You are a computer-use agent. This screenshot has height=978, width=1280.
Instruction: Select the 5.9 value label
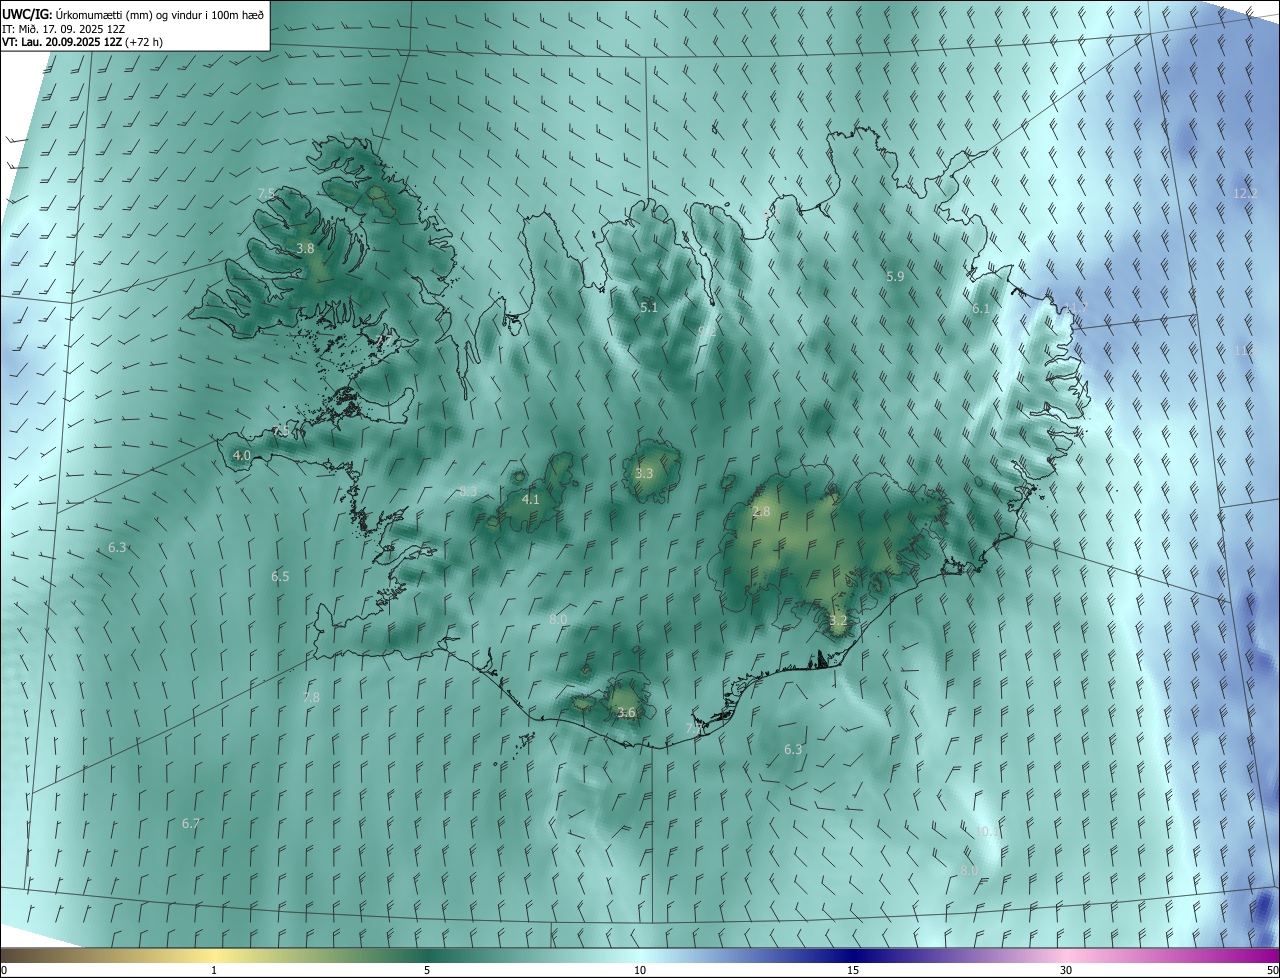[x=895, y=276]
